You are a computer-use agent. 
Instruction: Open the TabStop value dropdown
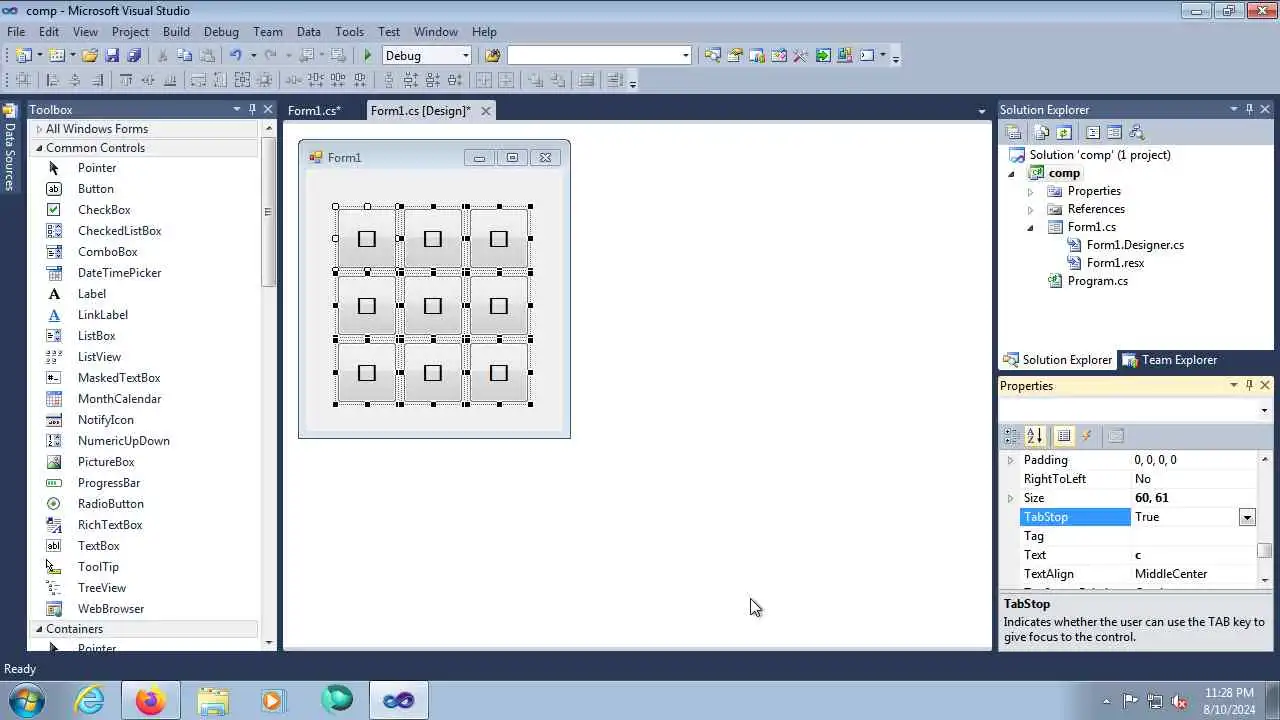pyautogui.click(x=1247, y=517)
